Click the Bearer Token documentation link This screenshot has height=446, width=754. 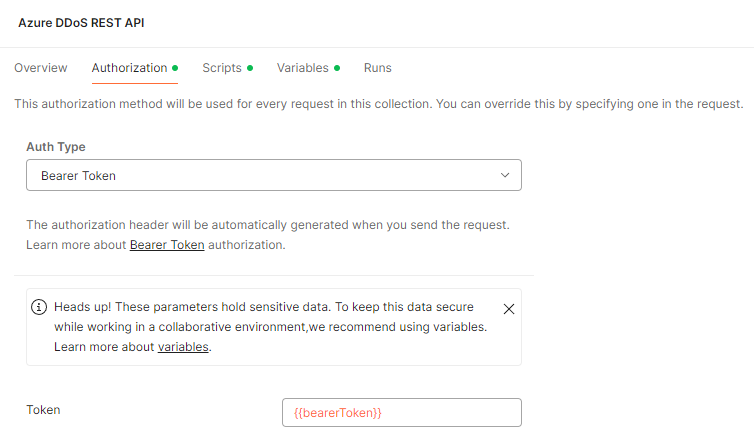pos(167,245)
